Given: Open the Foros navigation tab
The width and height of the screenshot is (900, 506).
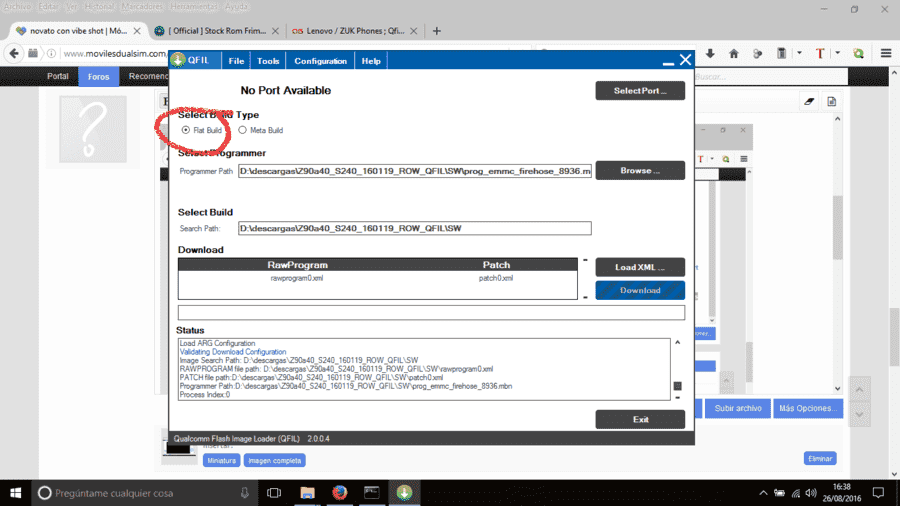Looking at the screenshot, I should coord(98,76).
